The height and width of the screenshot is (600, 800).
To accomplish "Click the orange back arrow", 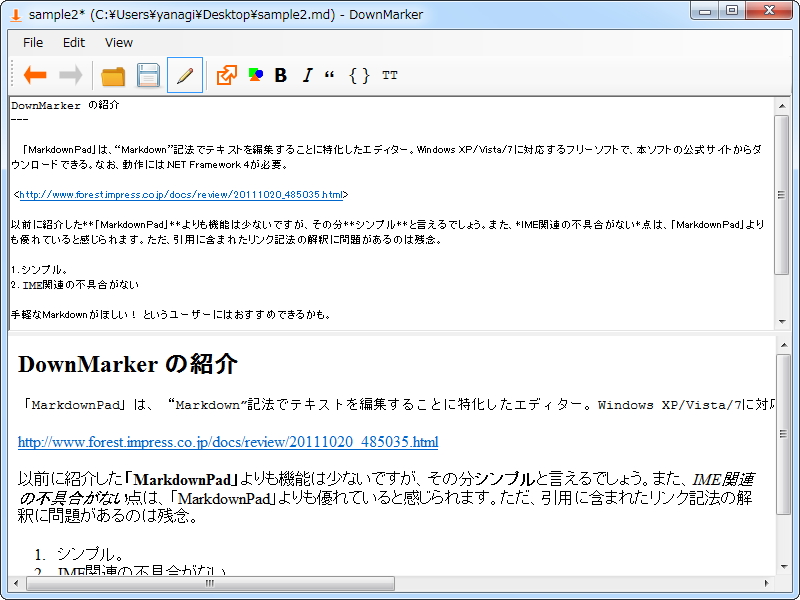I will [35, 75].
